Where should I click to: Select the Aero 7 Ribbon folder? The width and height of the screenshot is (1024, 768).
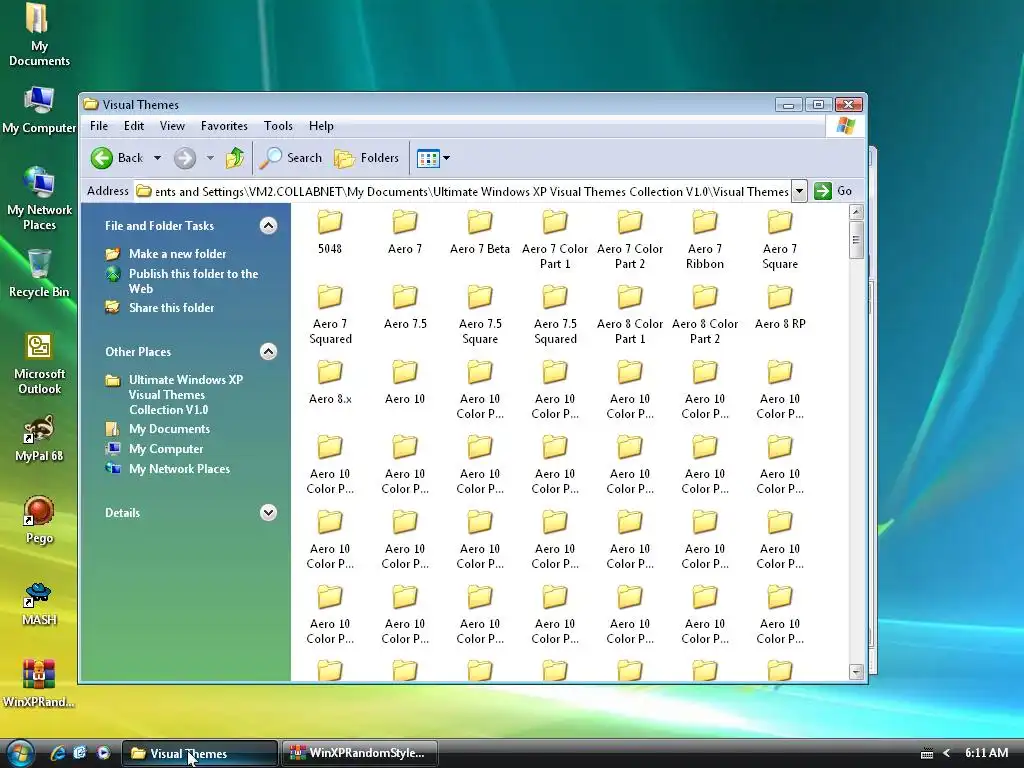click(x=705, y=240)
